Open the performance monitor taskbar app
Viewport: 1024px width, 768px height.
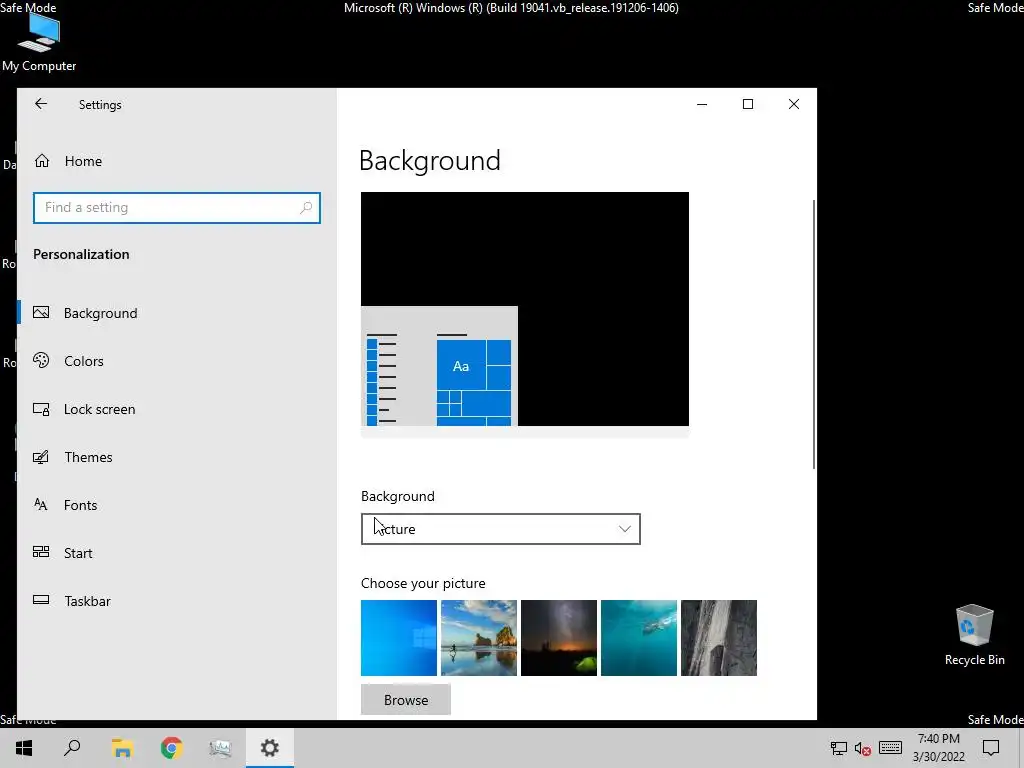point(220,748)
